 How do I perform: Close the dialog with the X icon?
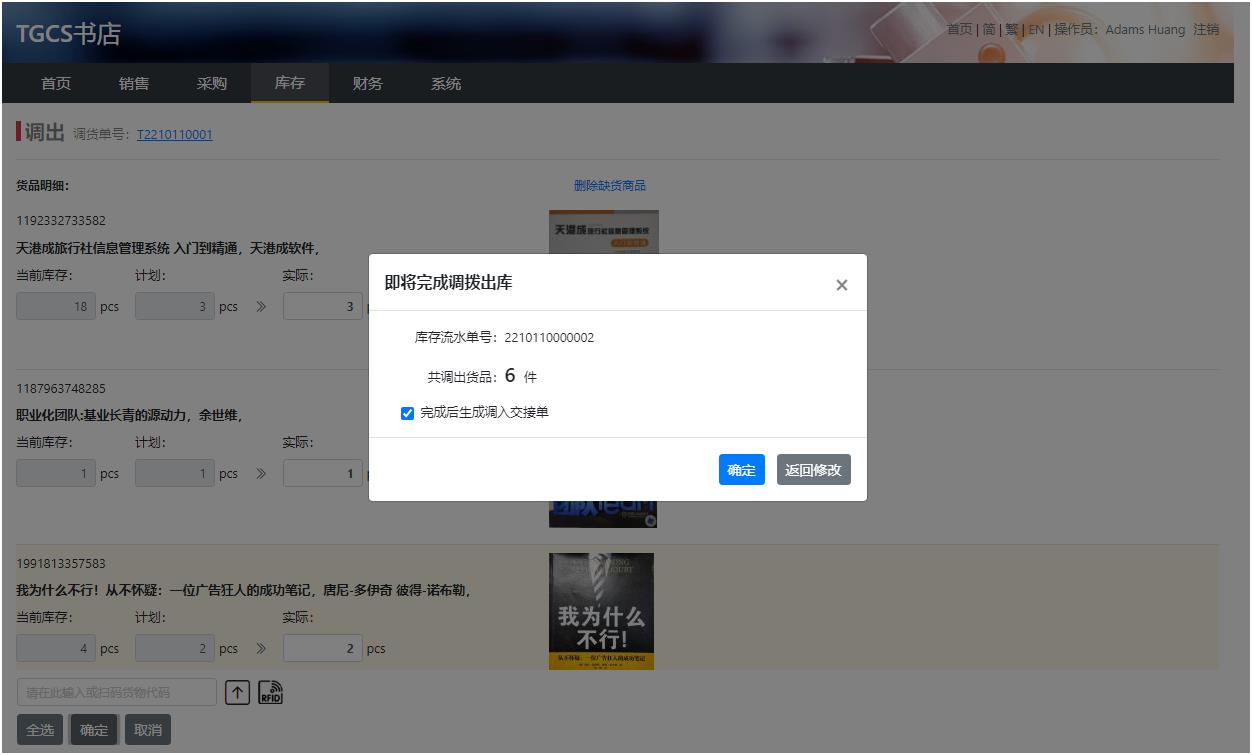[841, 285]
